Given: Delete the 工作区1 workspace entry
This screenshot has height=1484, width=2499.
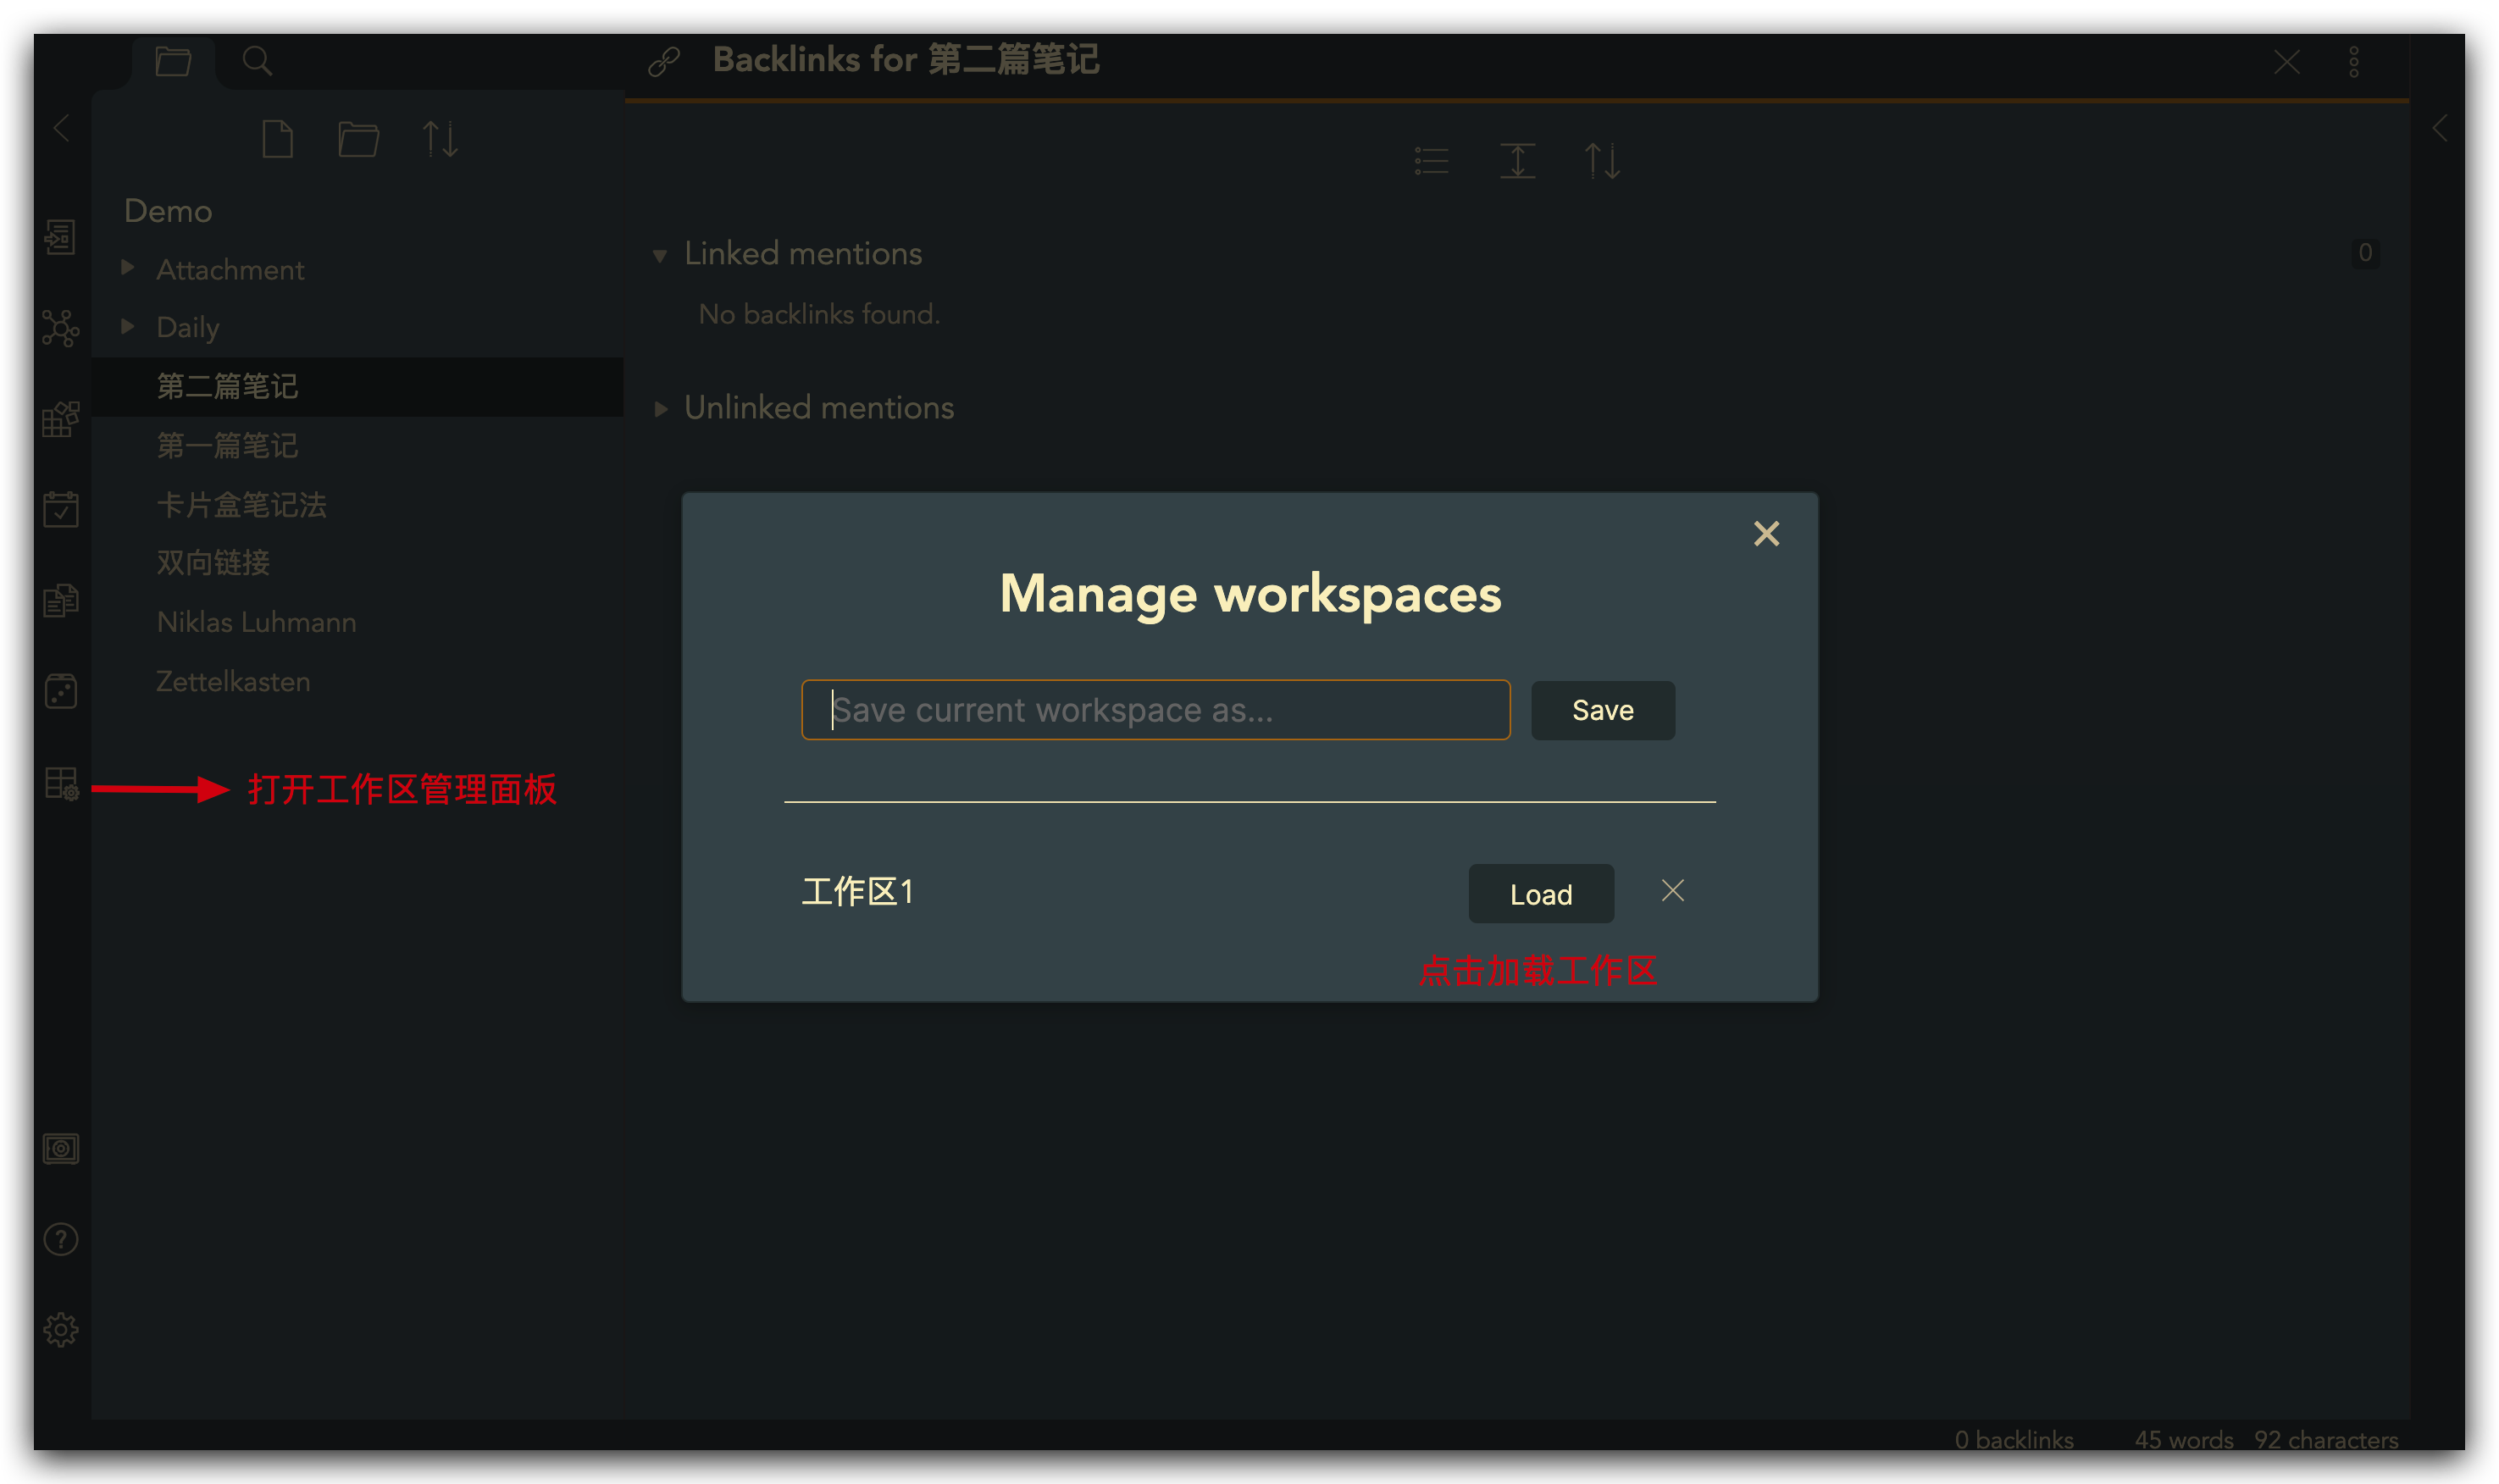Looking at the screenshot, I should [1672, 891].
